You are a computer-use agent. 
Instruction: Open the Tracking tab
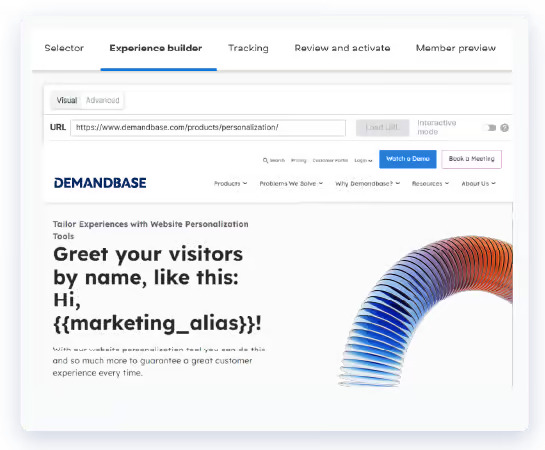[248, 48]
